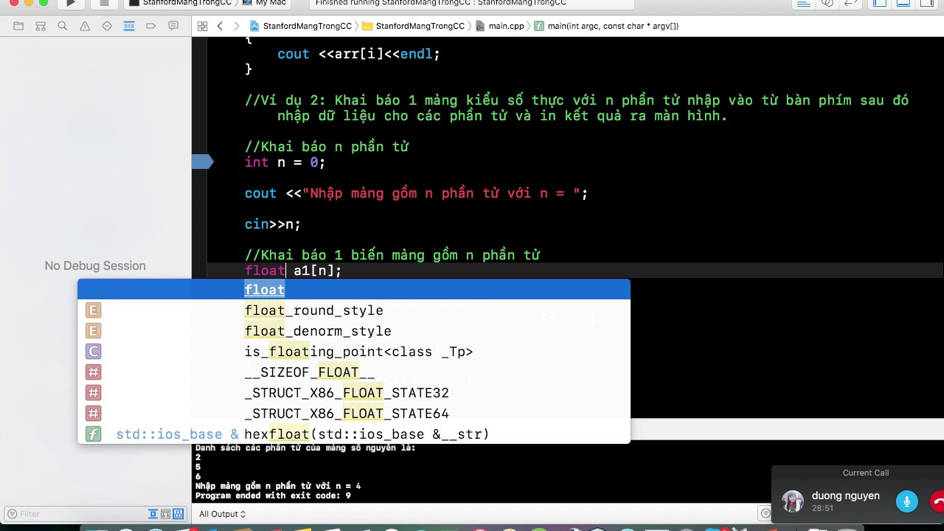Choose the hexfloat function suggestion
Screen dimensions: 944x531
pos(354,434)
